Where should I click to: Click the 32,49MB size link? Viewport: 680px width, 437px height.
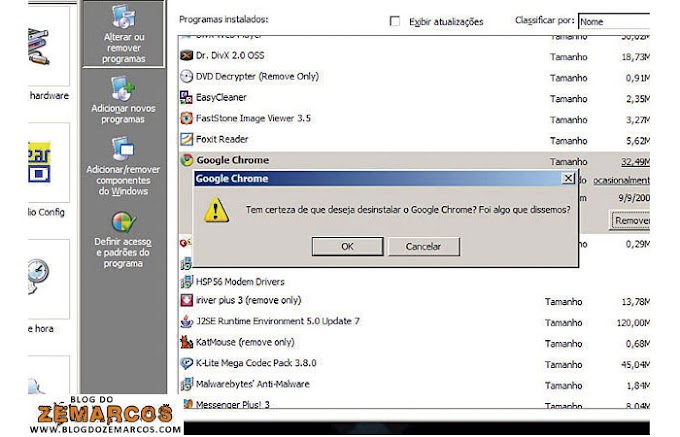635,162
